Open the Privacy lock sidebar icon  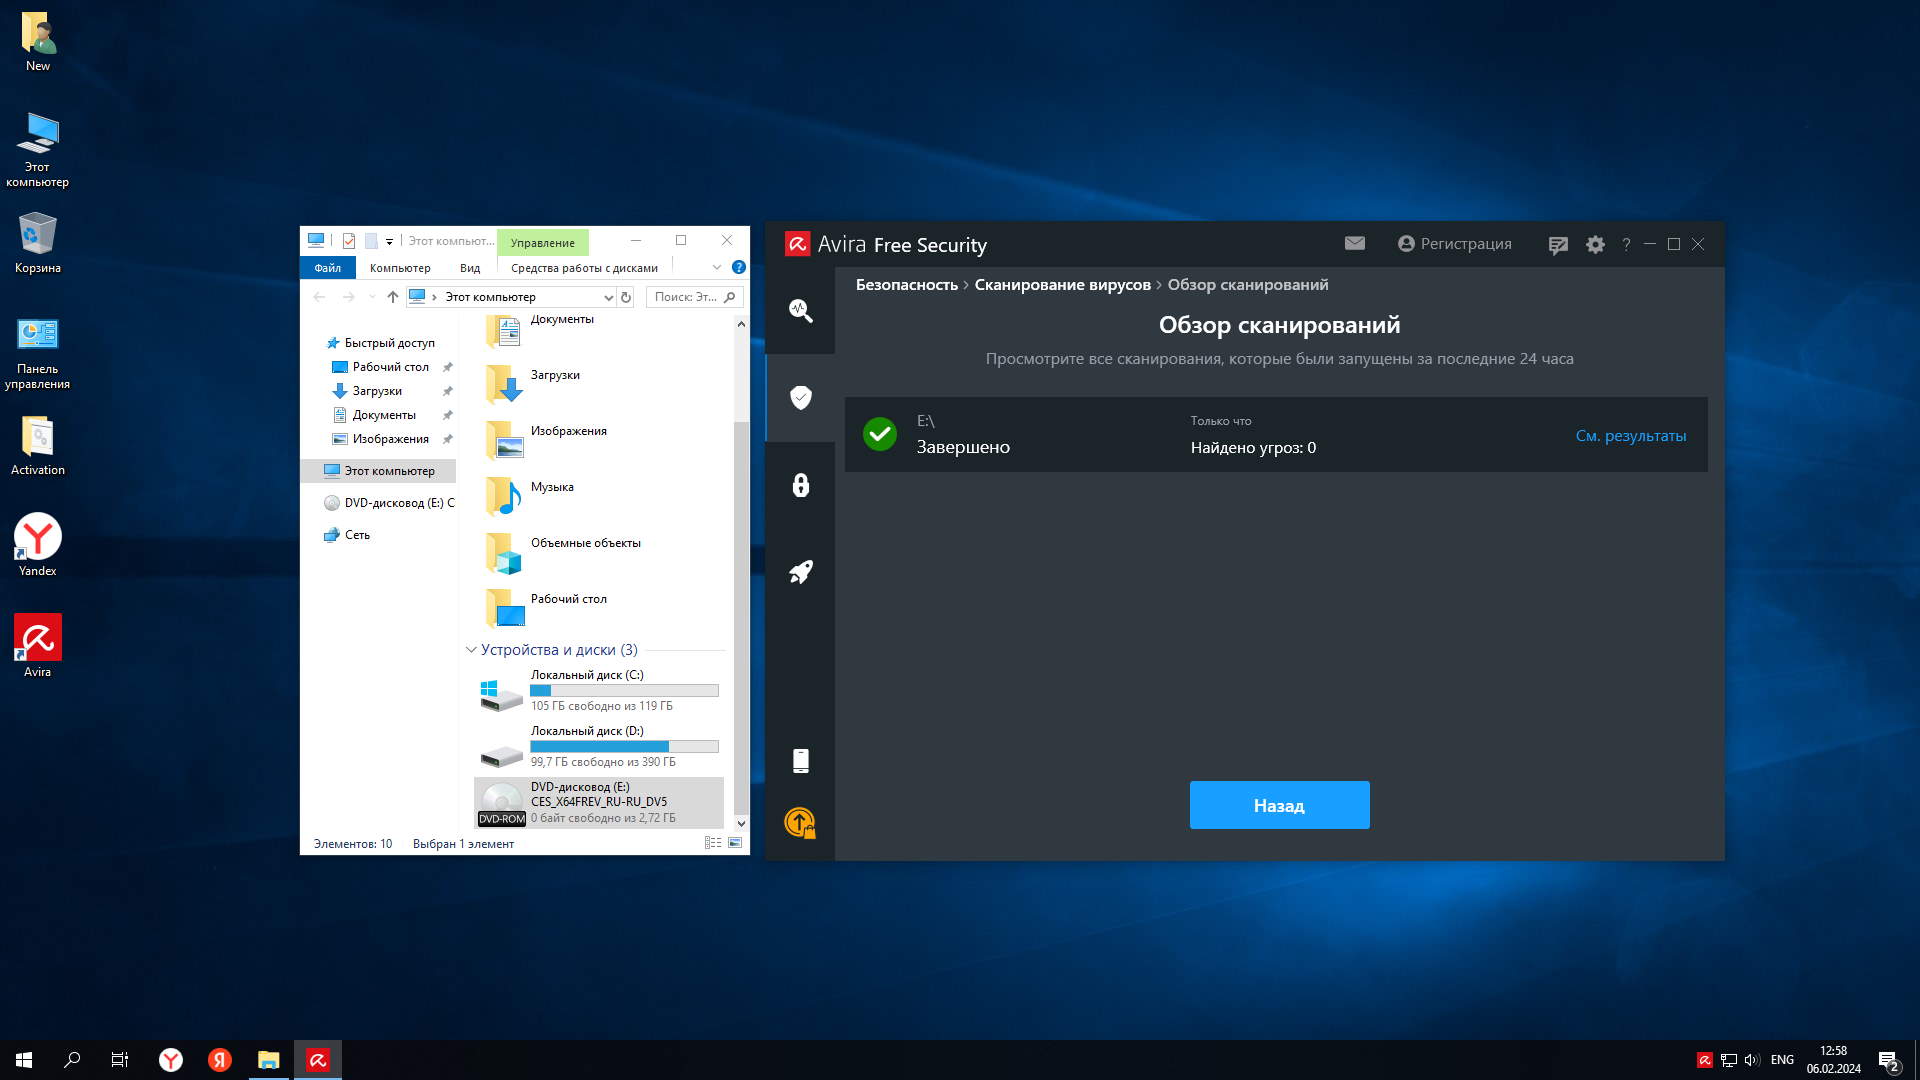click(x=800, y=485)
